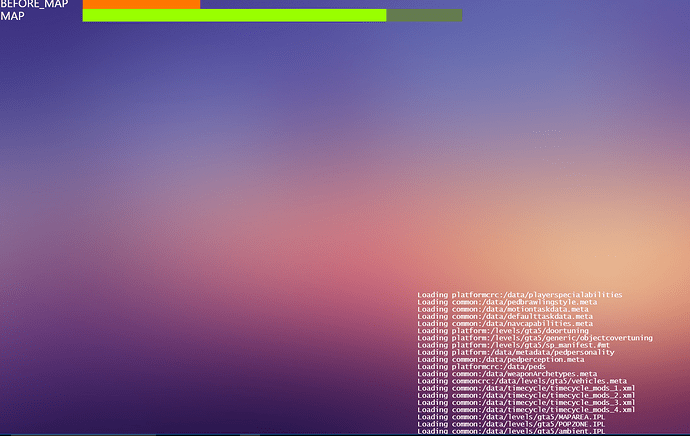Select the 'metadata/pedpersonality' loading line

516,352
